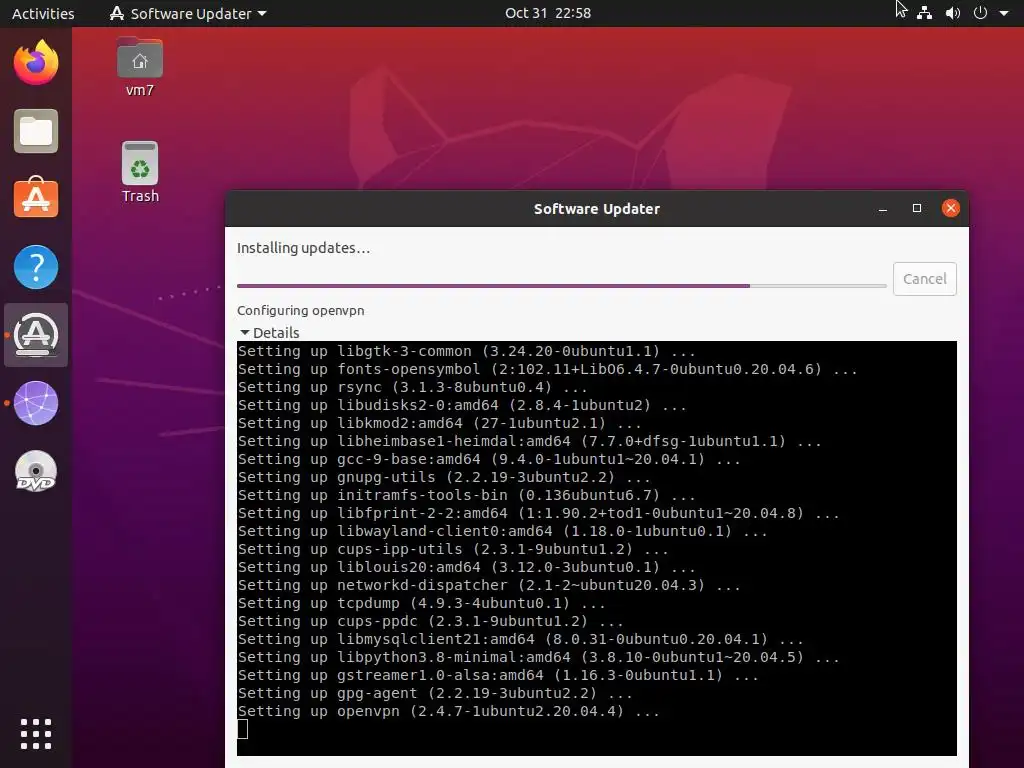Click the installation progress bar
Image resolution: width=1024 pixels, height=768 pixels.
tap(562, 285)
